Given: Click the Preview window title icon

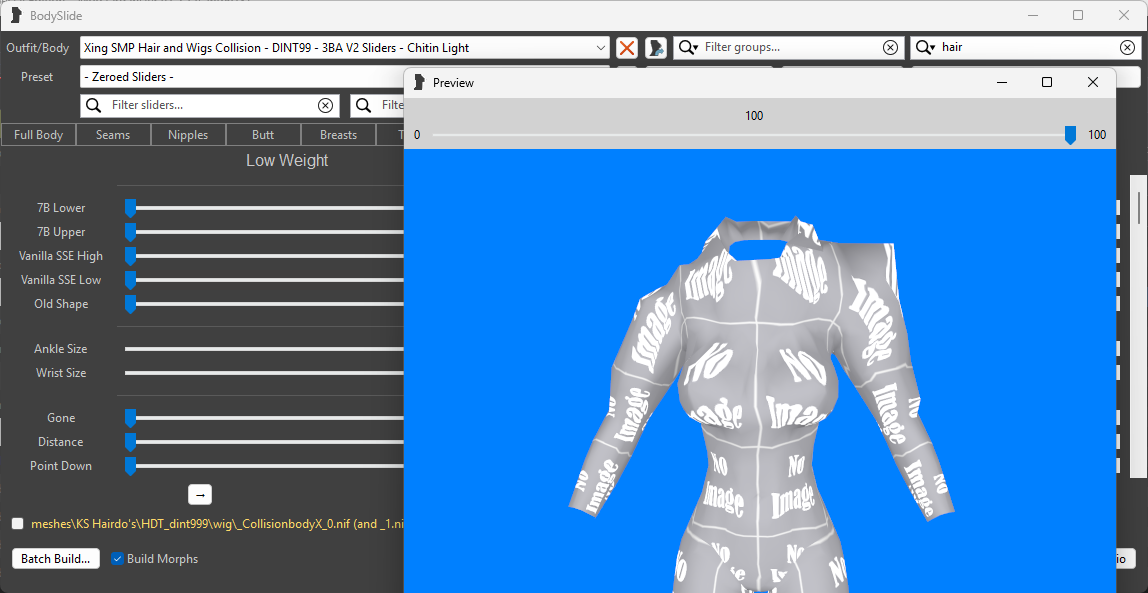Looking at the screenshot, I should pos(420,83).
